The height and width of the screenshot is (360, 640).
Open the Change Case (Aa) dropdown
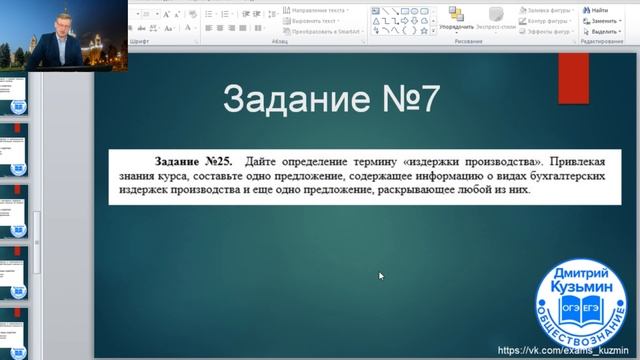click(169, 28)
